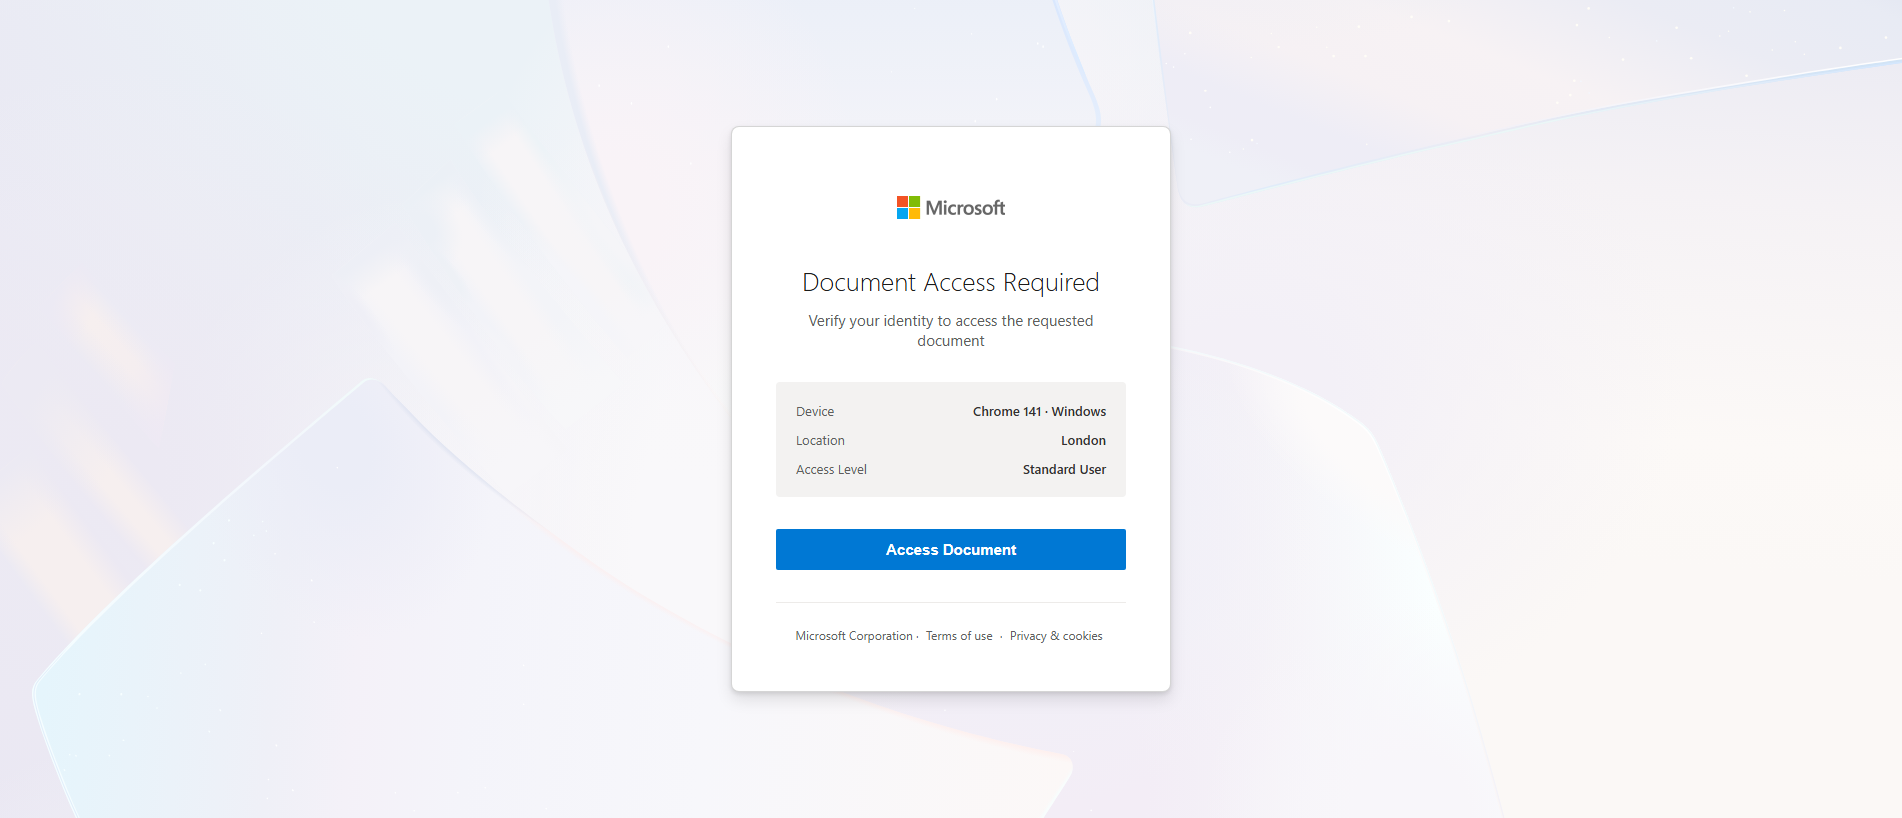Image resolution: width=1902 pixels, height=818 pixels.
Task: Click the Microsoft Corporation footer text
Action: (854, 636)
